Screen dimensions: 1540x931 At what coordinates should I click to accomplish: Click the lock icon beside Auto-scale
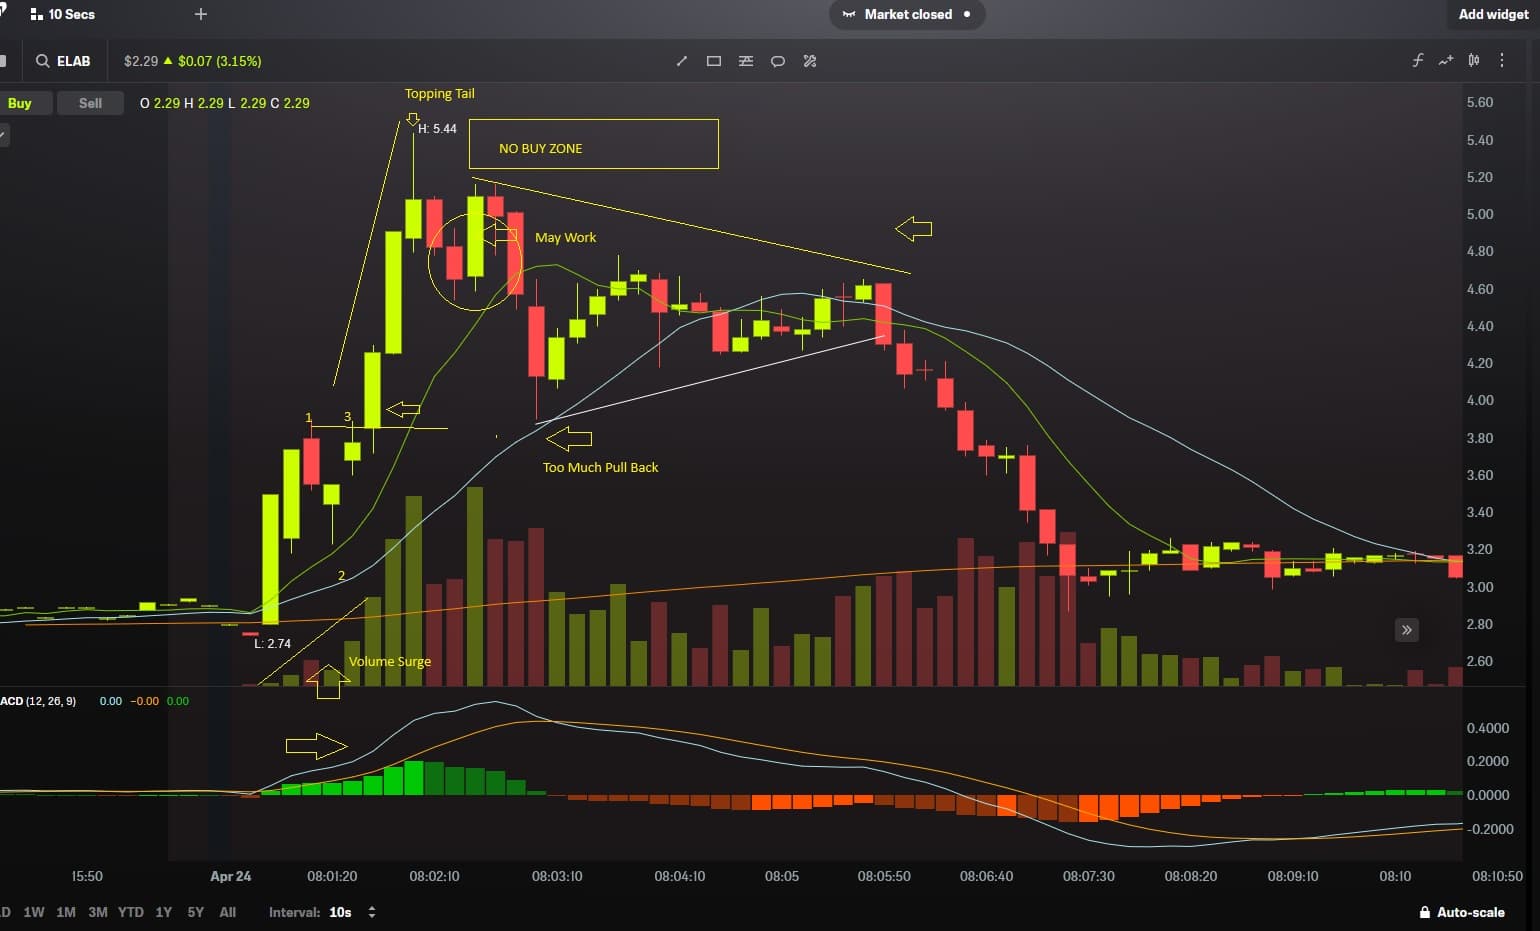[1424, 912]
